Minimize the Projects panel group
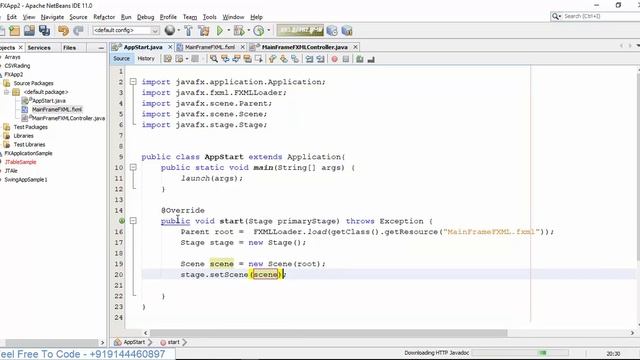 click(101, 48)
